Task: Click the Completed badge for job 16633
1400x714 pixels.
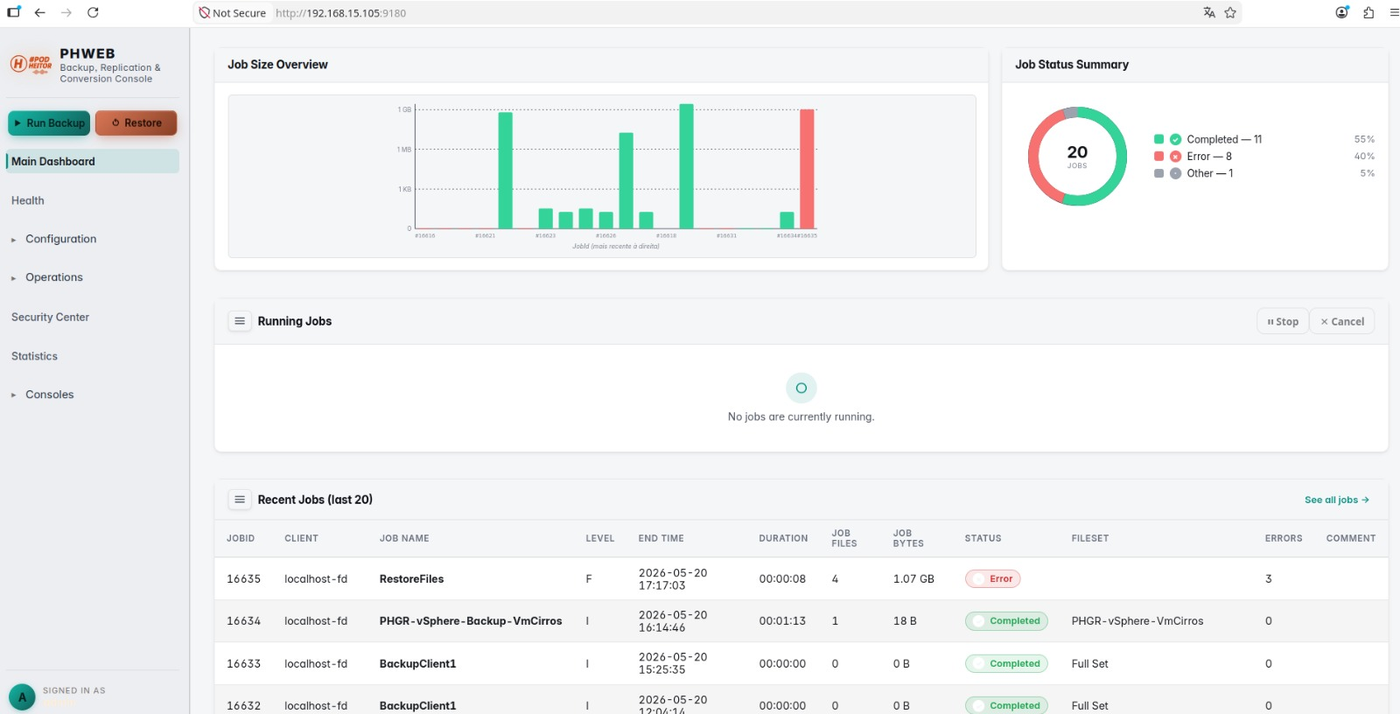Action: click(x=1006, y=663)
